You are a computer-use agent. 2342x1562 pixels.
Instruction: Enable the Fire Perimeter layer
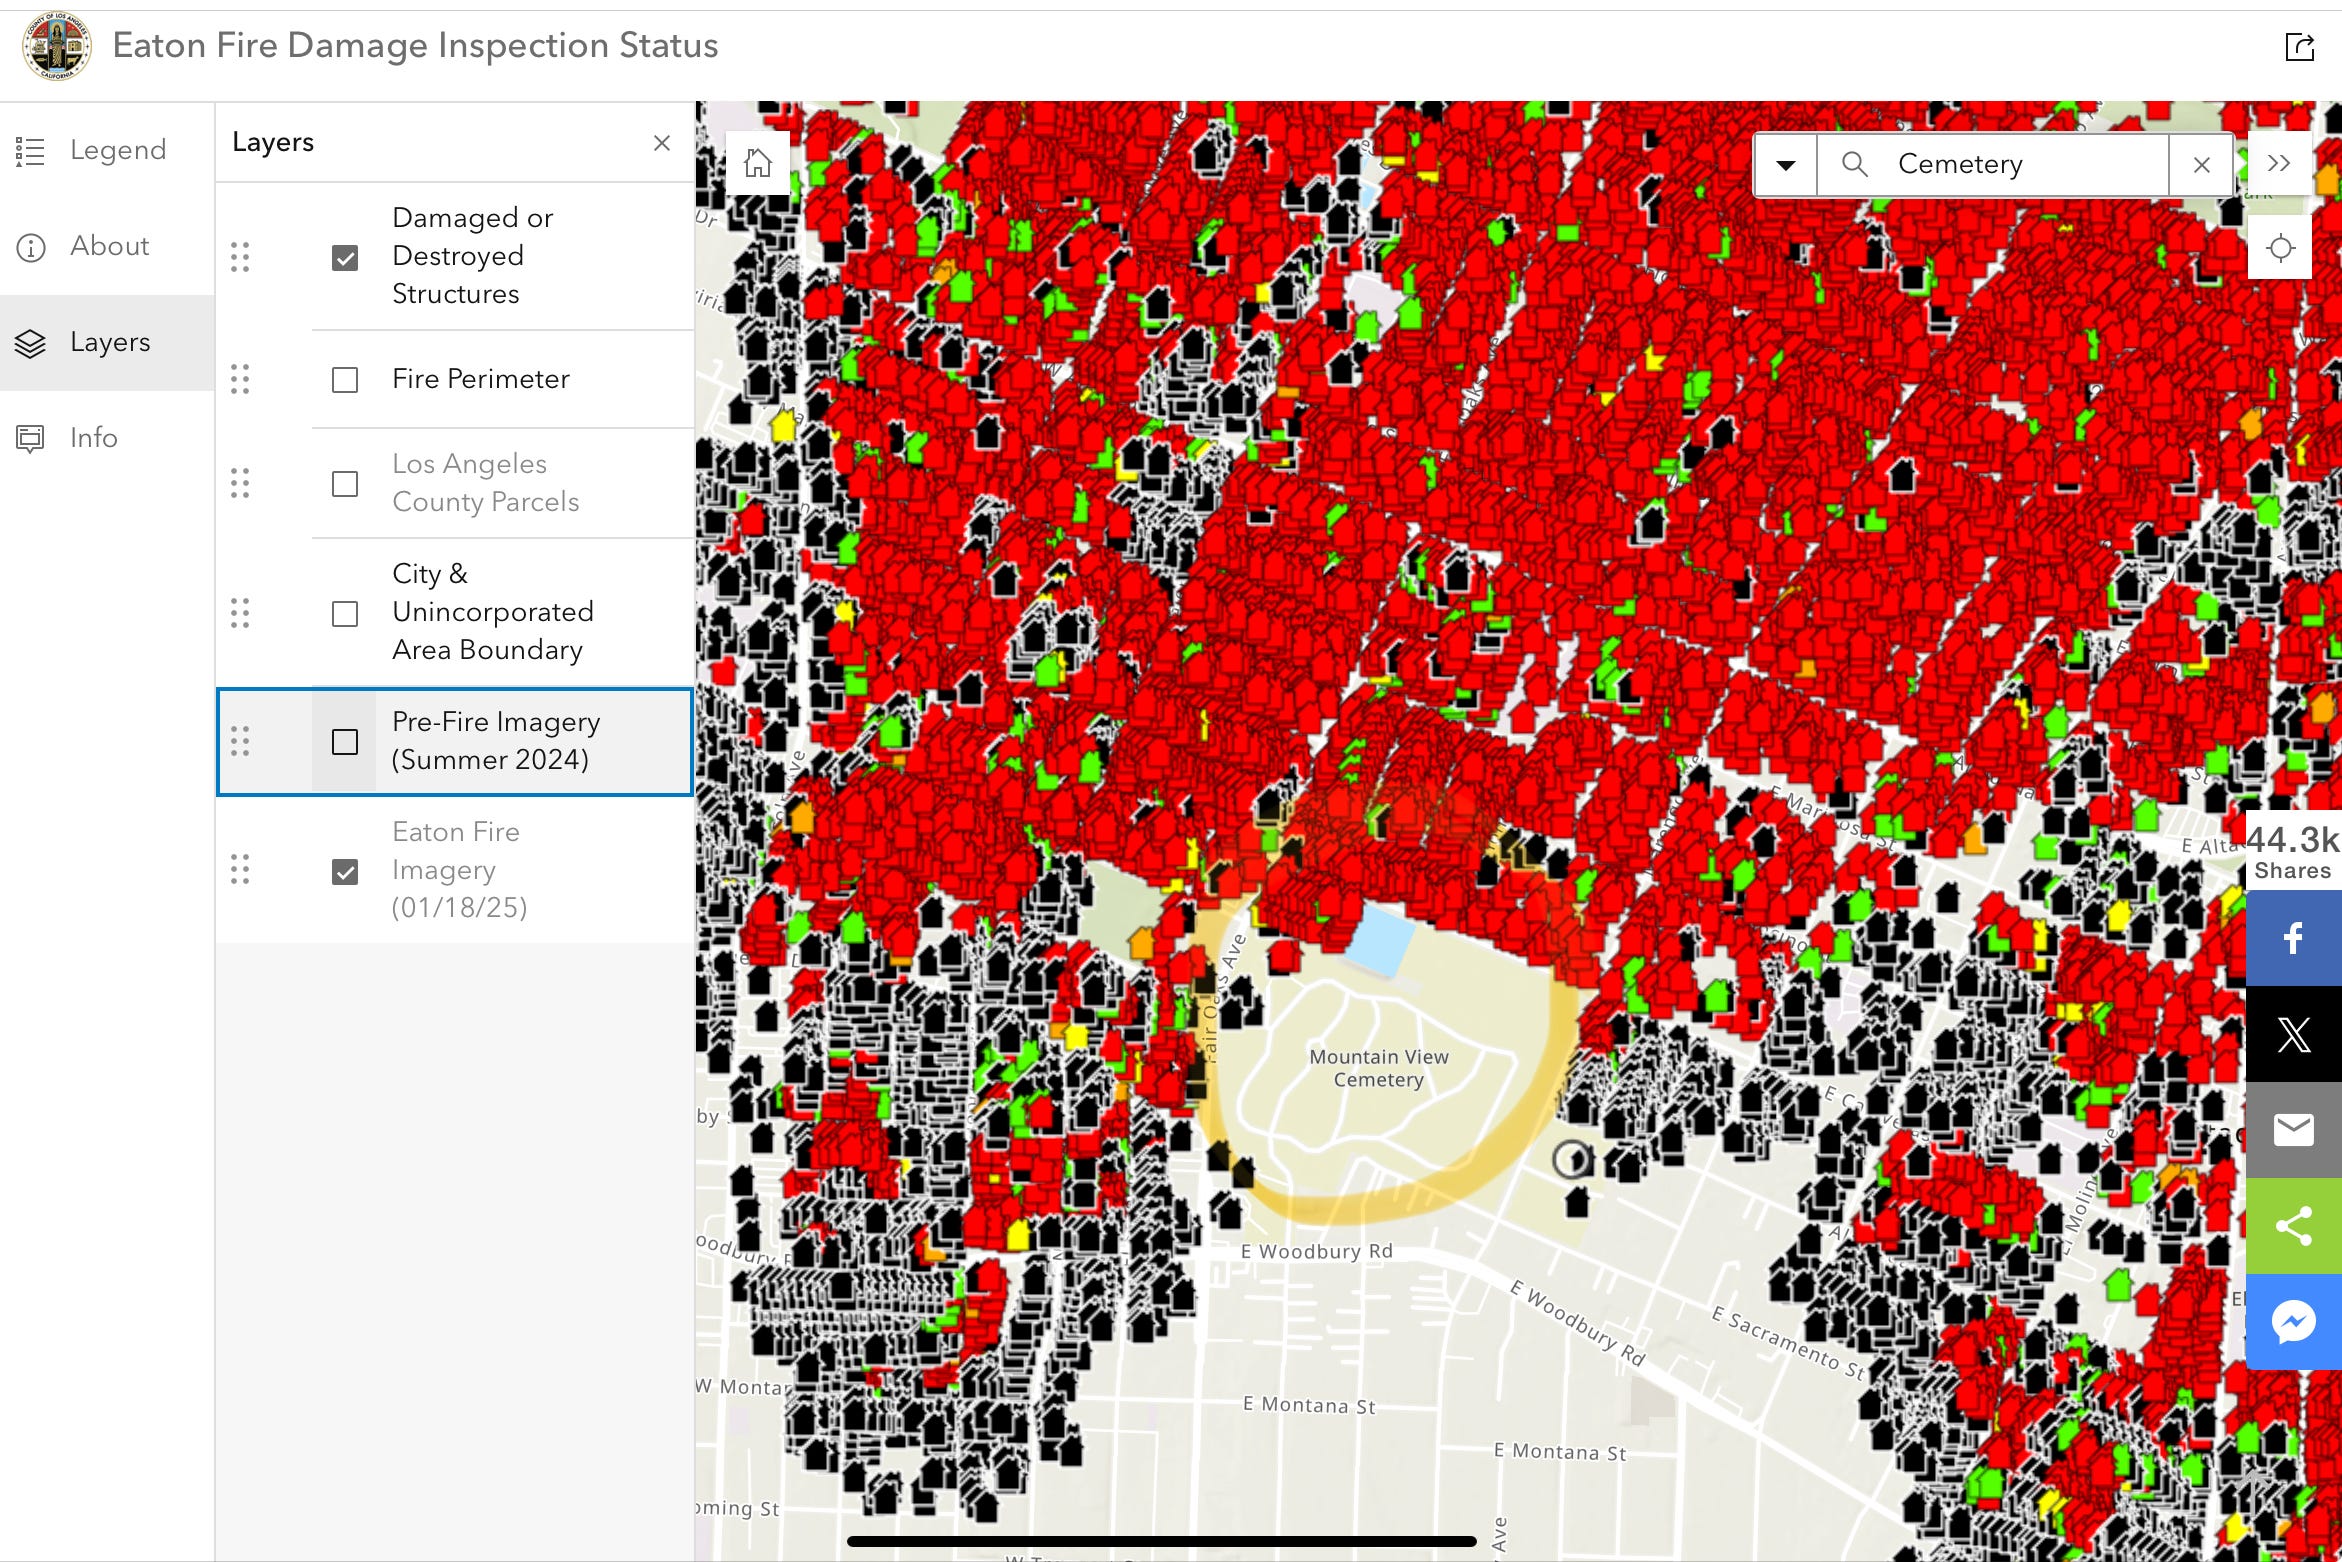pos(345,380)
